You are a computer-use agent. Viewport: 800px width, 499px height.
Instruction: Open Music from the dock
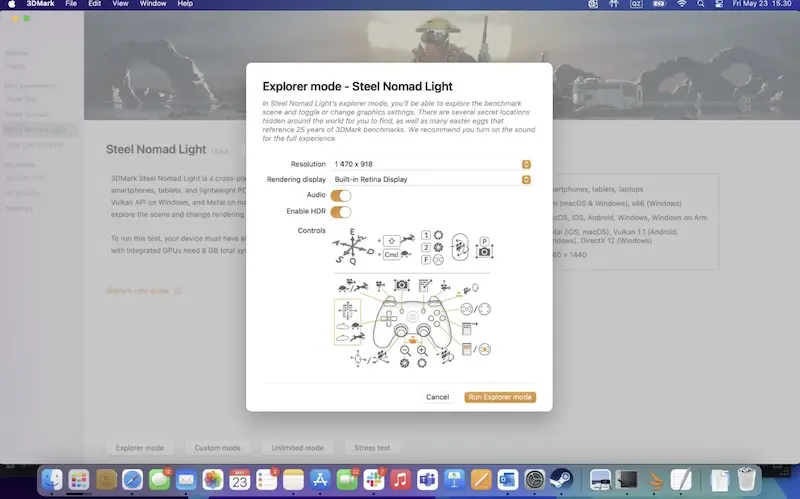coord(401,480)
